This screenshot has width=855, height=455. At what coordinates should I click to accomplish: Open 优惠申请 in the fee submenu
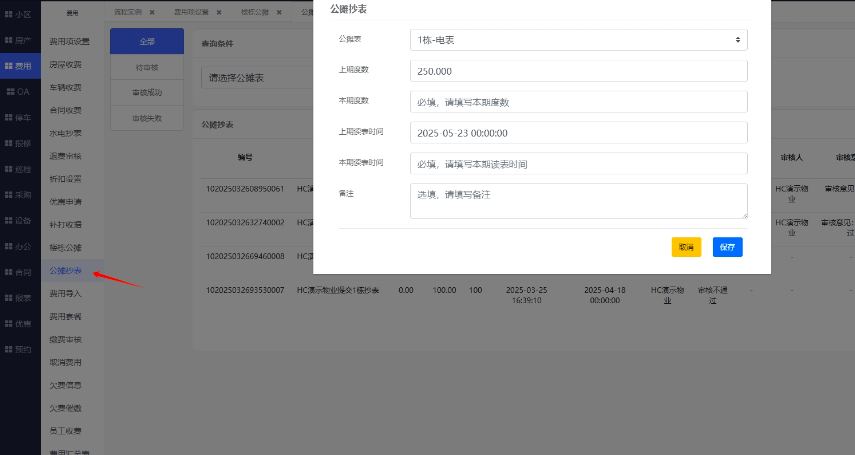[65, 202]
